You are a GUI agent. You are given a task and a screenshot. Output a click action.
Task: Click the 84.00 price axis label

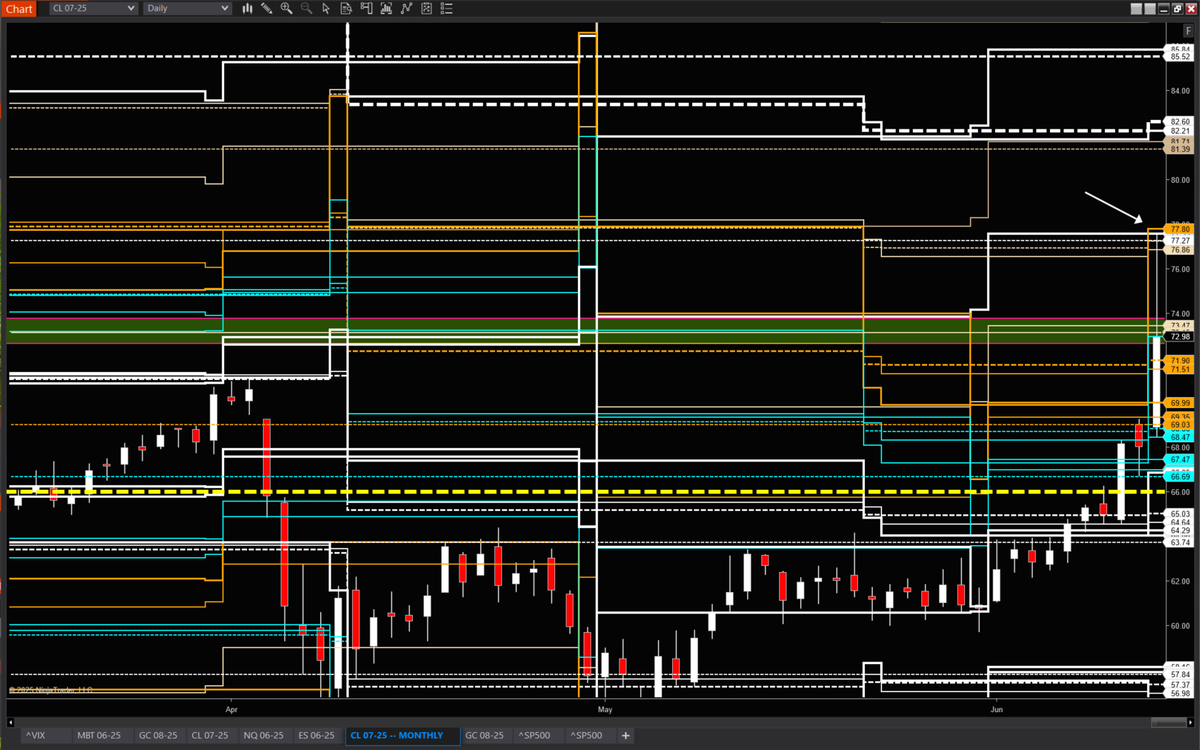[x=1180, y=91]
